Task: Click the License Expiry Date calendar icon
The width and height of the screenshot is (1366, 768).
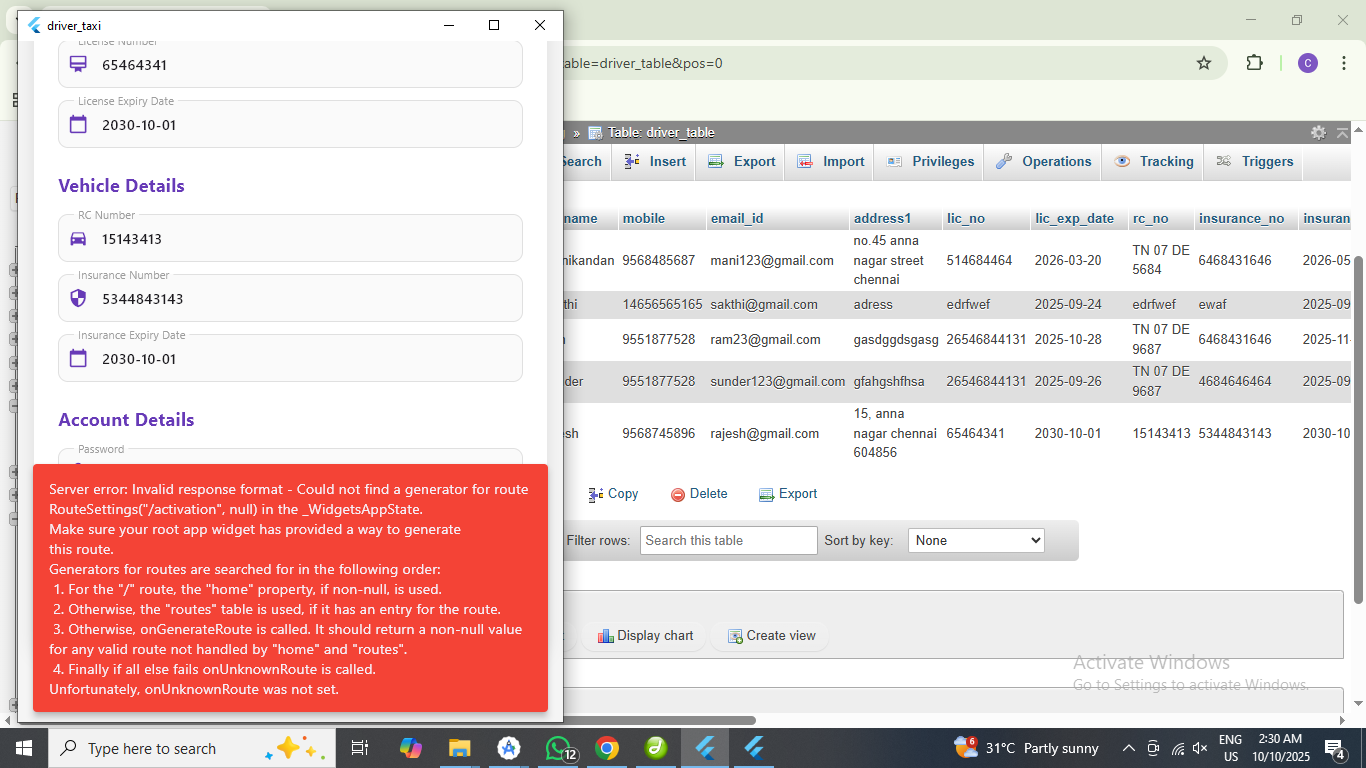Action: click(x=78, y=125)
